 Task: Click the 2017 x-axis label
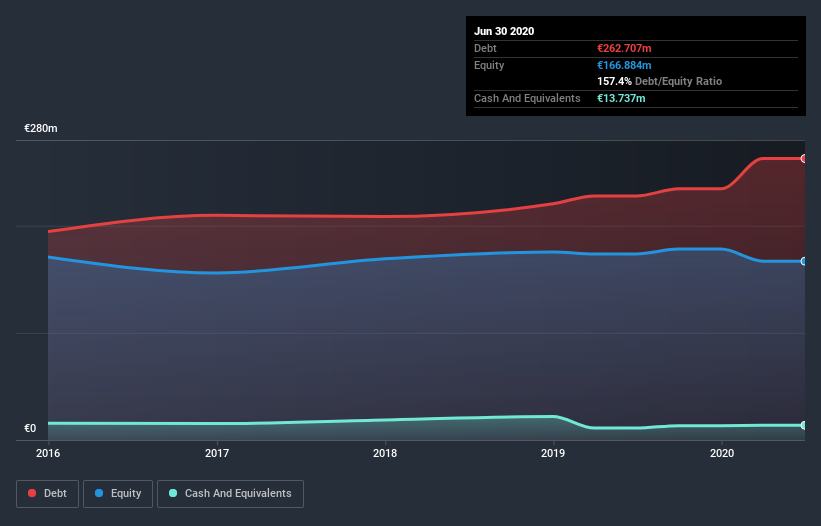(x=217, y=453)
